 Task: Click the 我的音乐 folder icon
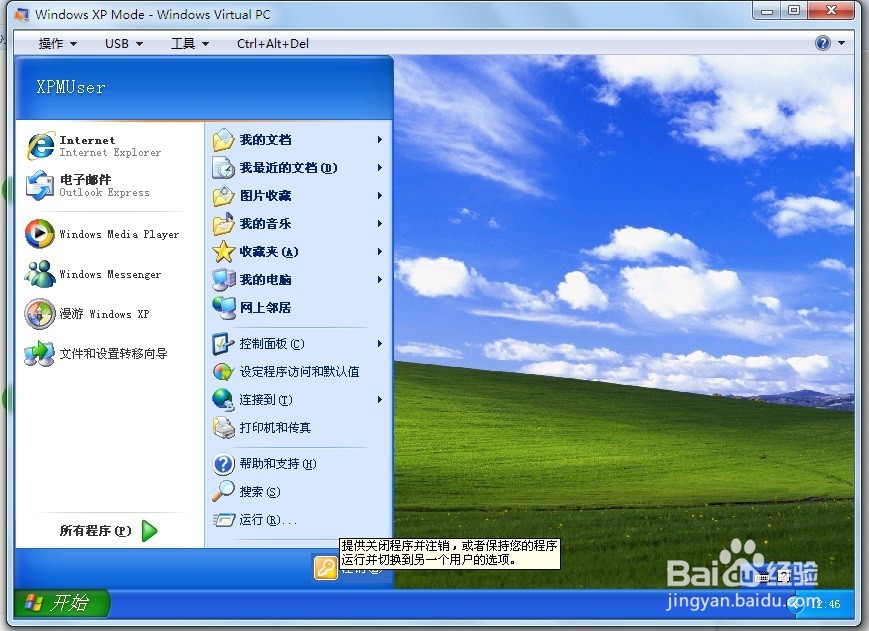(x=224, y=223)
